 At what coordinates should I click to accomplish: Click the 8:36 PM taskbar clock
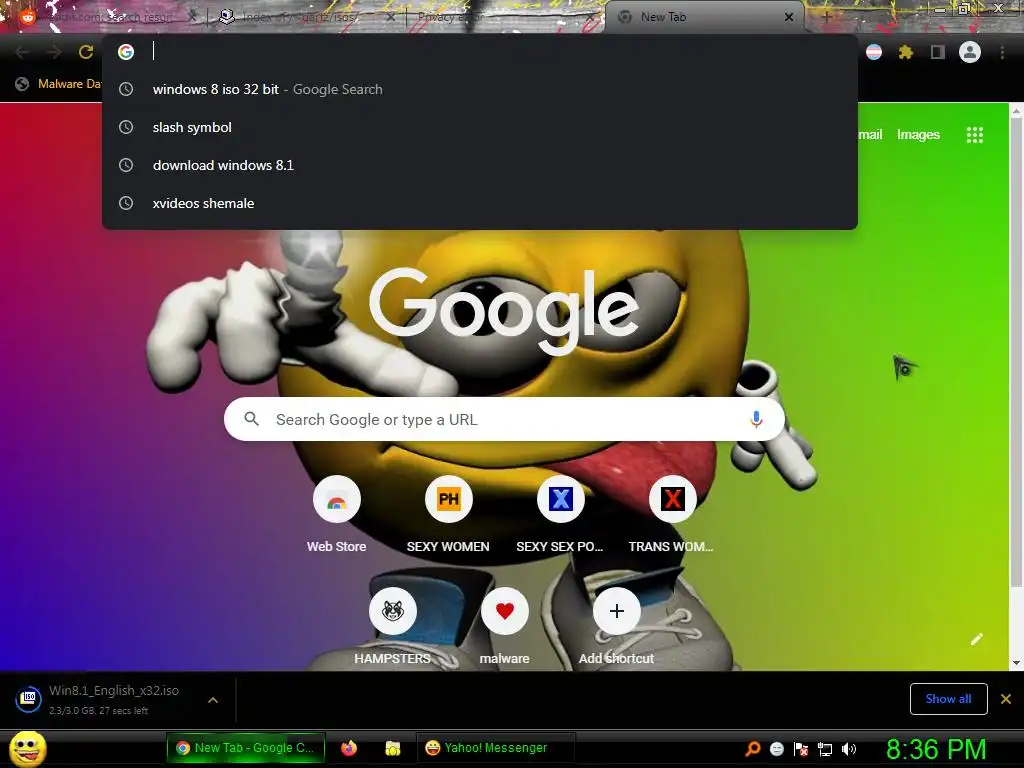pyautogui.click(x=936, y=749)
